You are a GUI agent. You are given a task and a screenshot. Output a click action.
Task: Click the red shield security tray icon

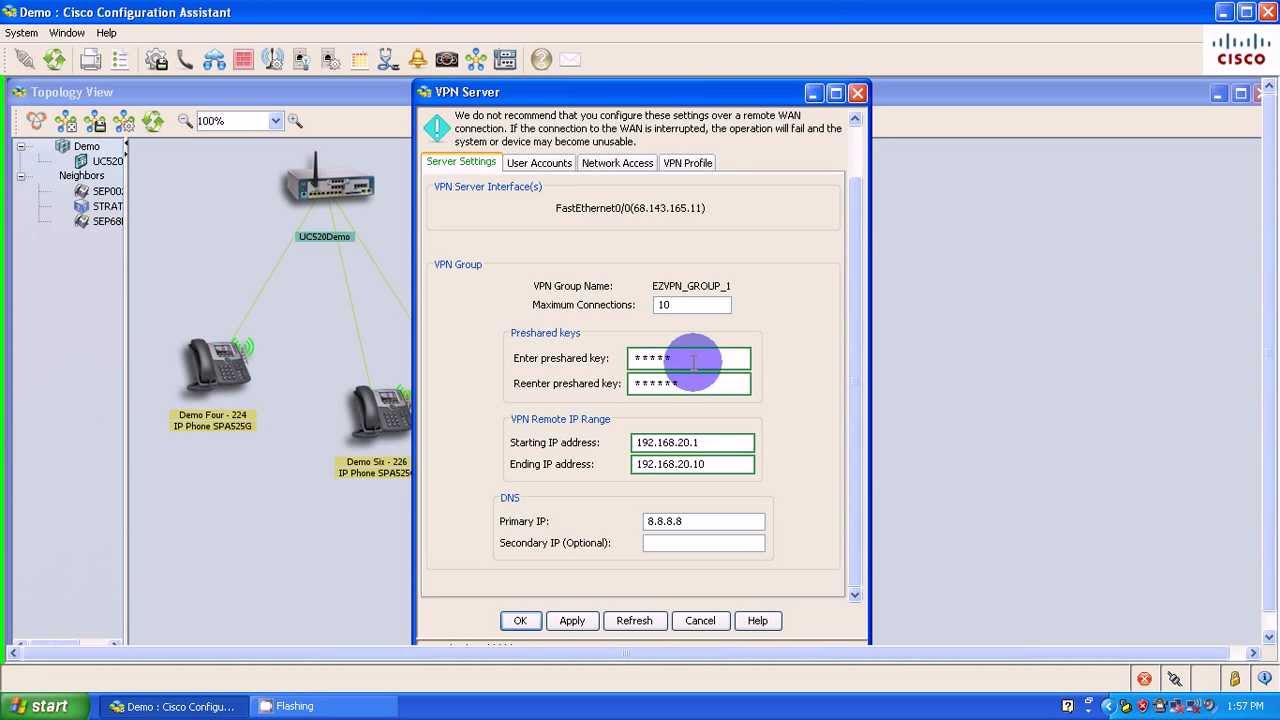[1143, 706]
